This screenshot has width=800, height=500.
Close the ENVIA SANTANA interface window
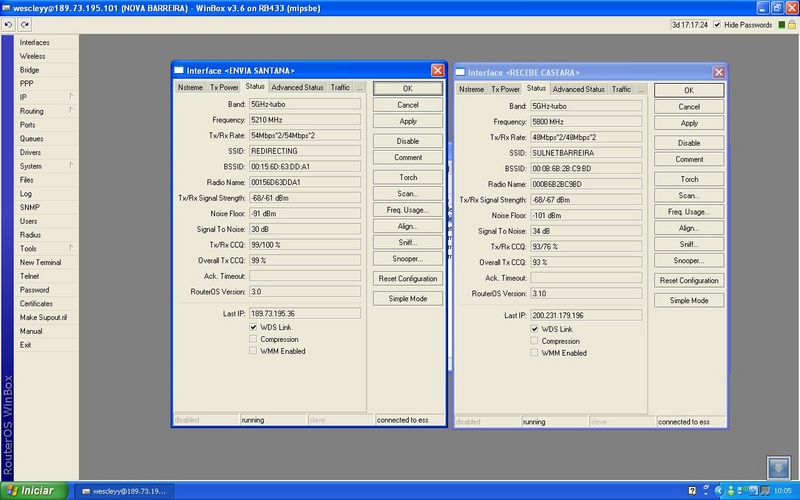pos(438,70)
